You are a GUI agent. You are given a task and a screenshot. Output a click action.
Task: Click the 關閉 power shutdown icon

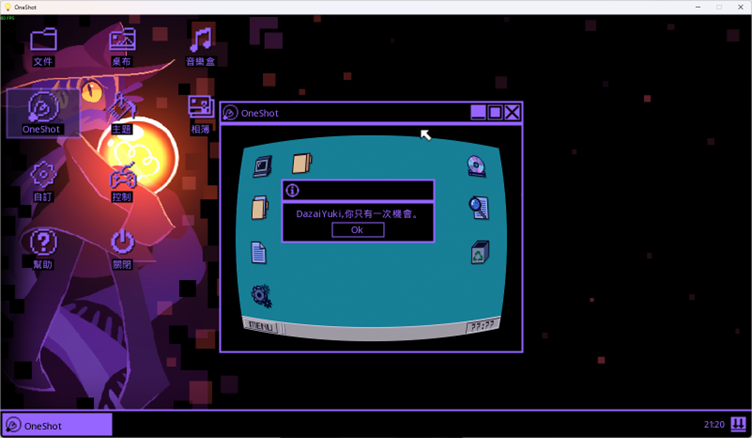[x=122, y=245]
